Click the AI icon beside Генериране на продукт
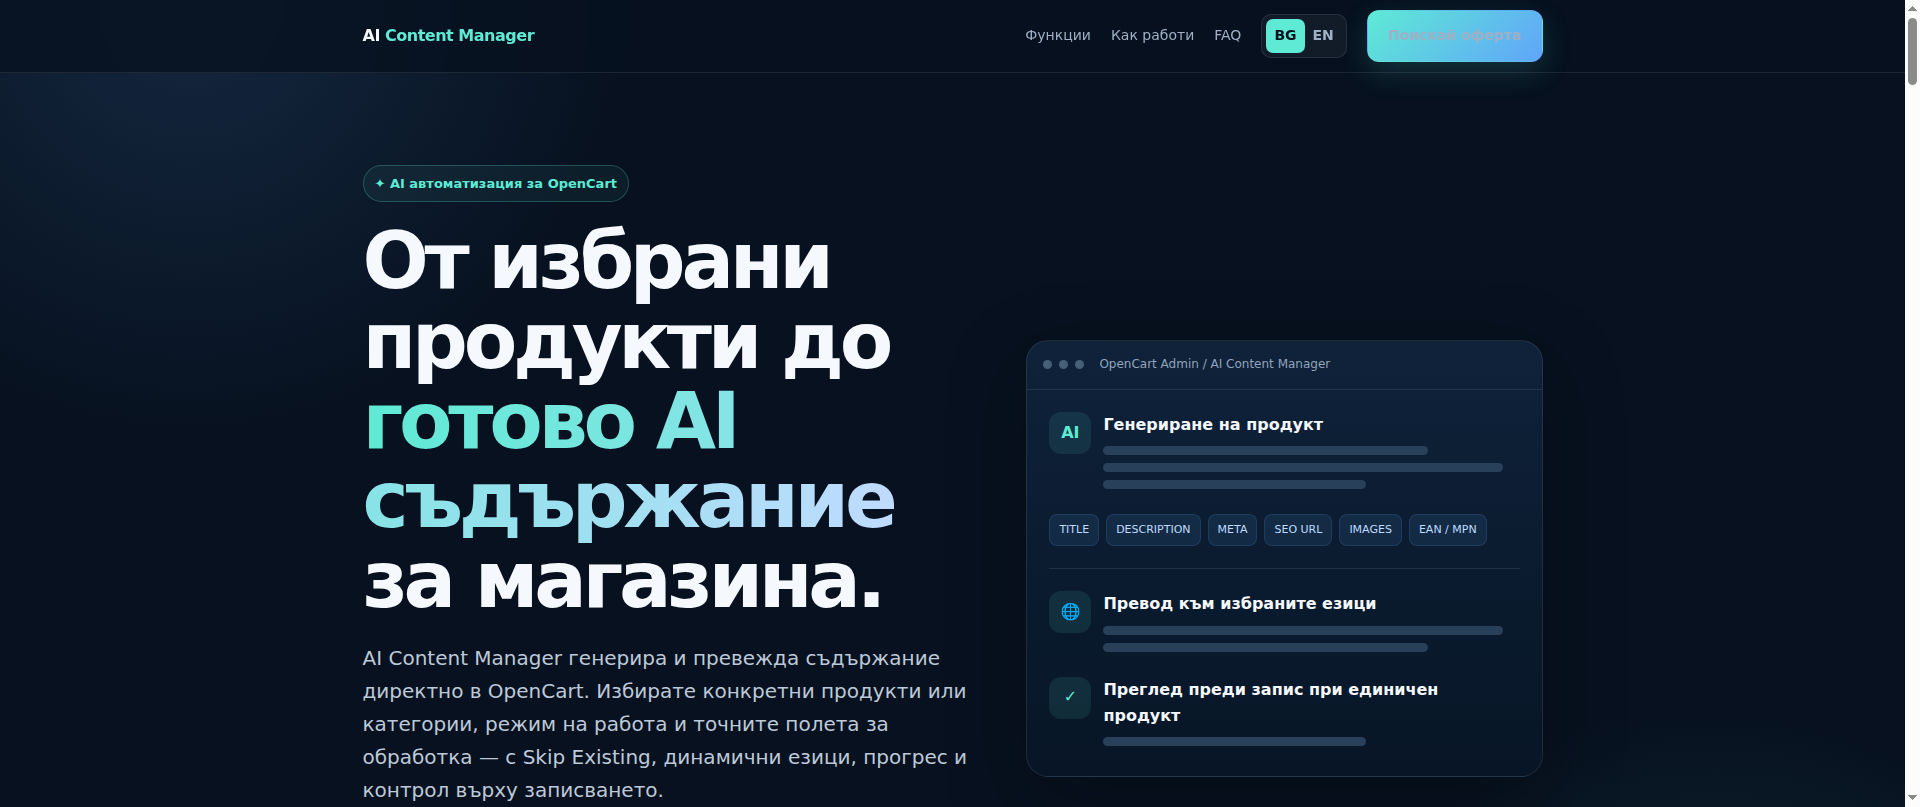 [1070, 433]
